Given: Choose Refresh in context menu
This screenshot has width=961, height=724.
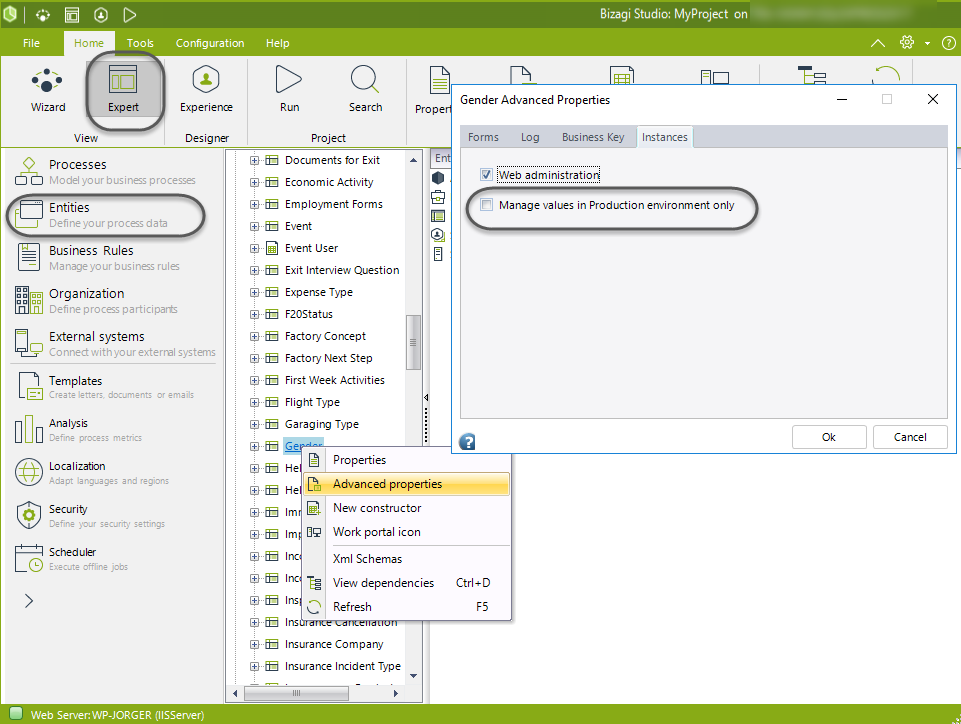Looking at the screenshot, I should (x=407, y=606).
